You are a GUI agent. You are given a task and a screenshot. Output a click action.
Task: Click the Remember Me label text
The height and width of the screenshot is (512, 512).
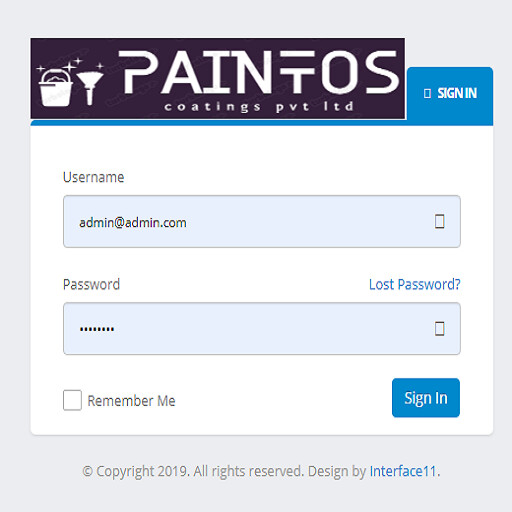click(x=131, y=401)
